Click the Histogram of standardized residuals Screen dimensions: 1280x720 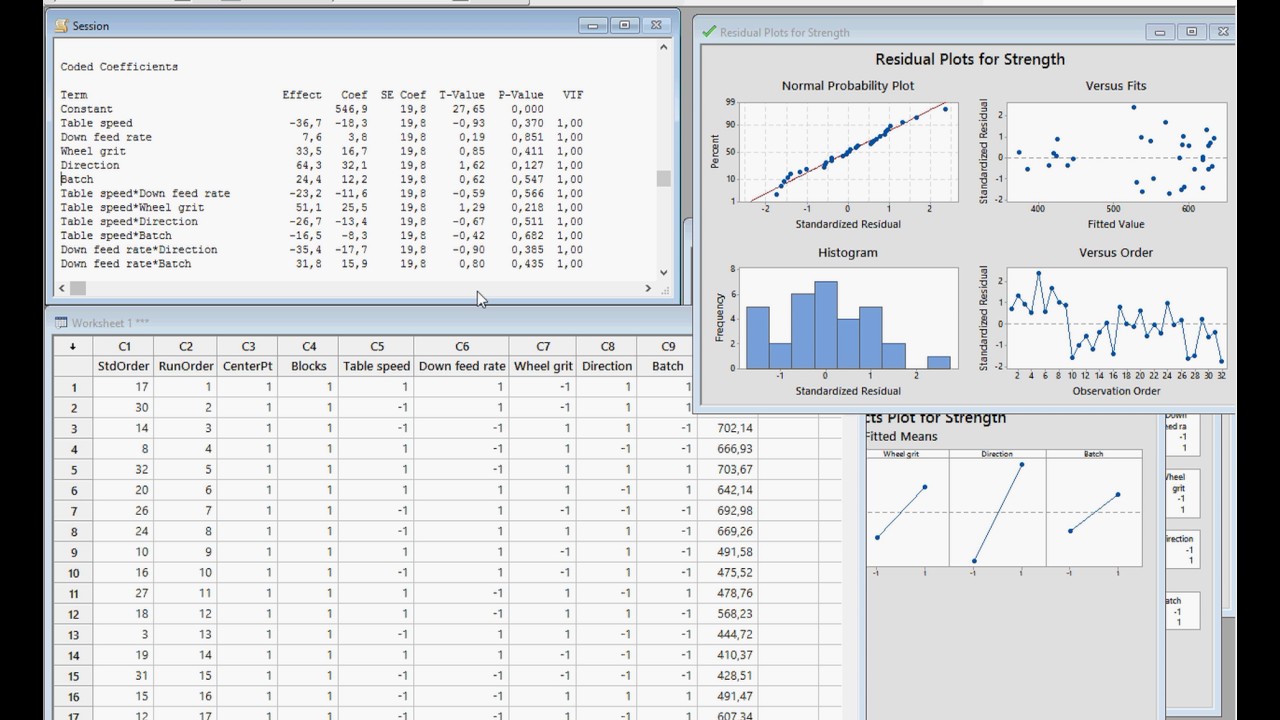848,318
